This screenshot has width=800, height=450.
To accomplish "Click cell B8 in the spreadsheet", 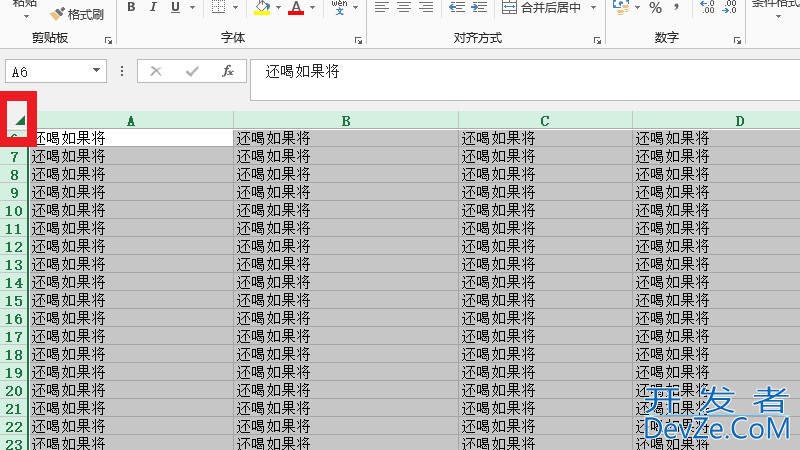I will click(x=346, y=174).
